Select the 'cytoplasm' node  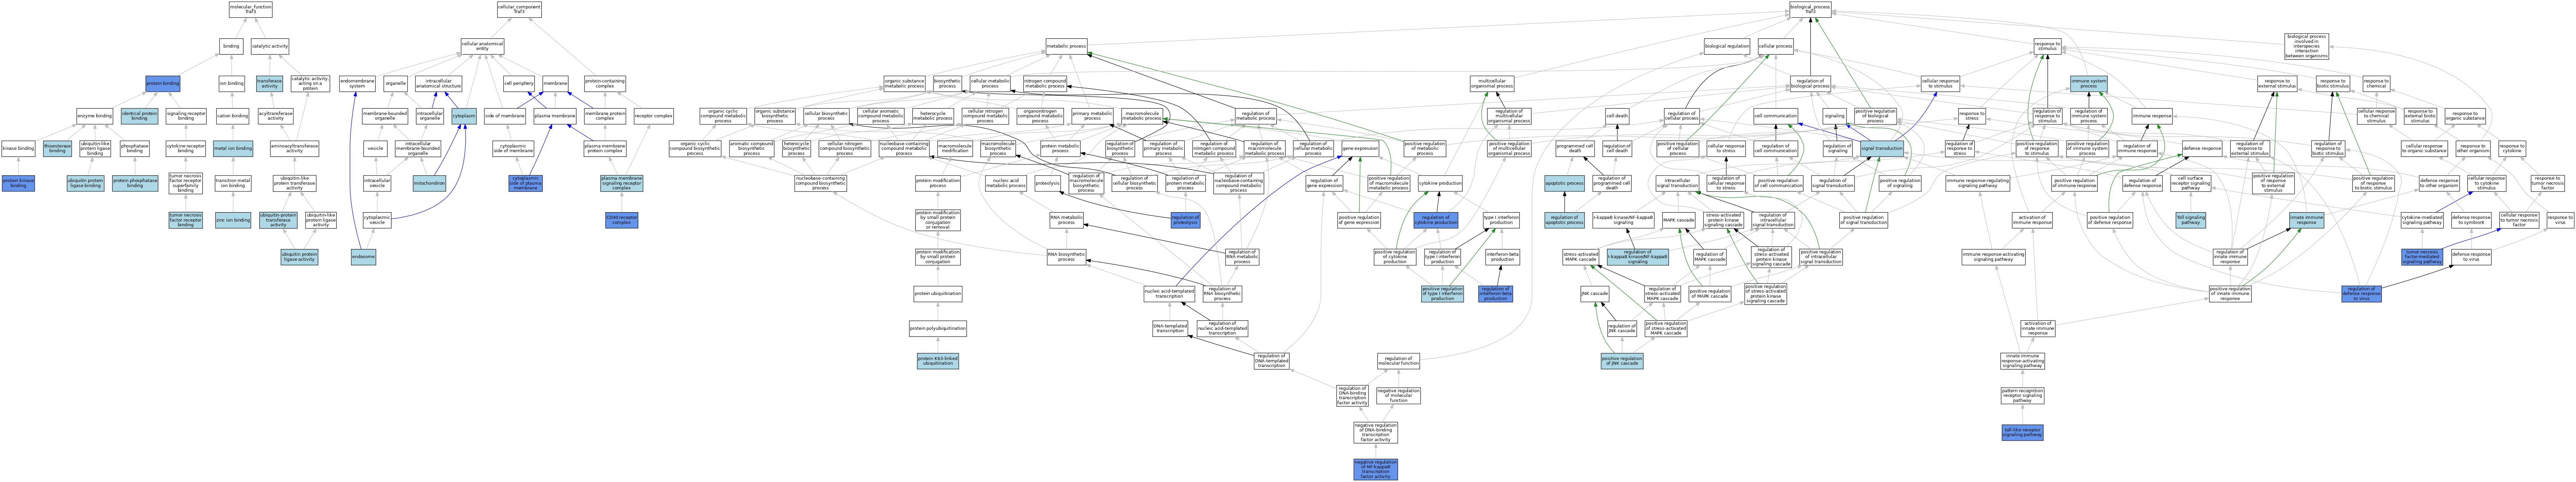(x=464, y=116)
